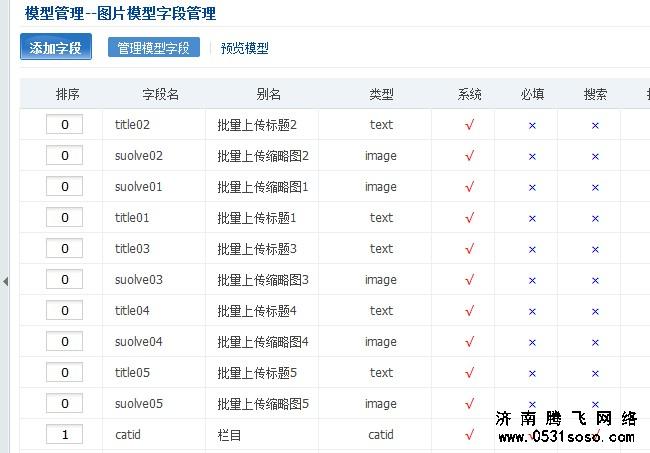Click the 搜索 column header
Screen dimensions: 650x453
[595, 94]
